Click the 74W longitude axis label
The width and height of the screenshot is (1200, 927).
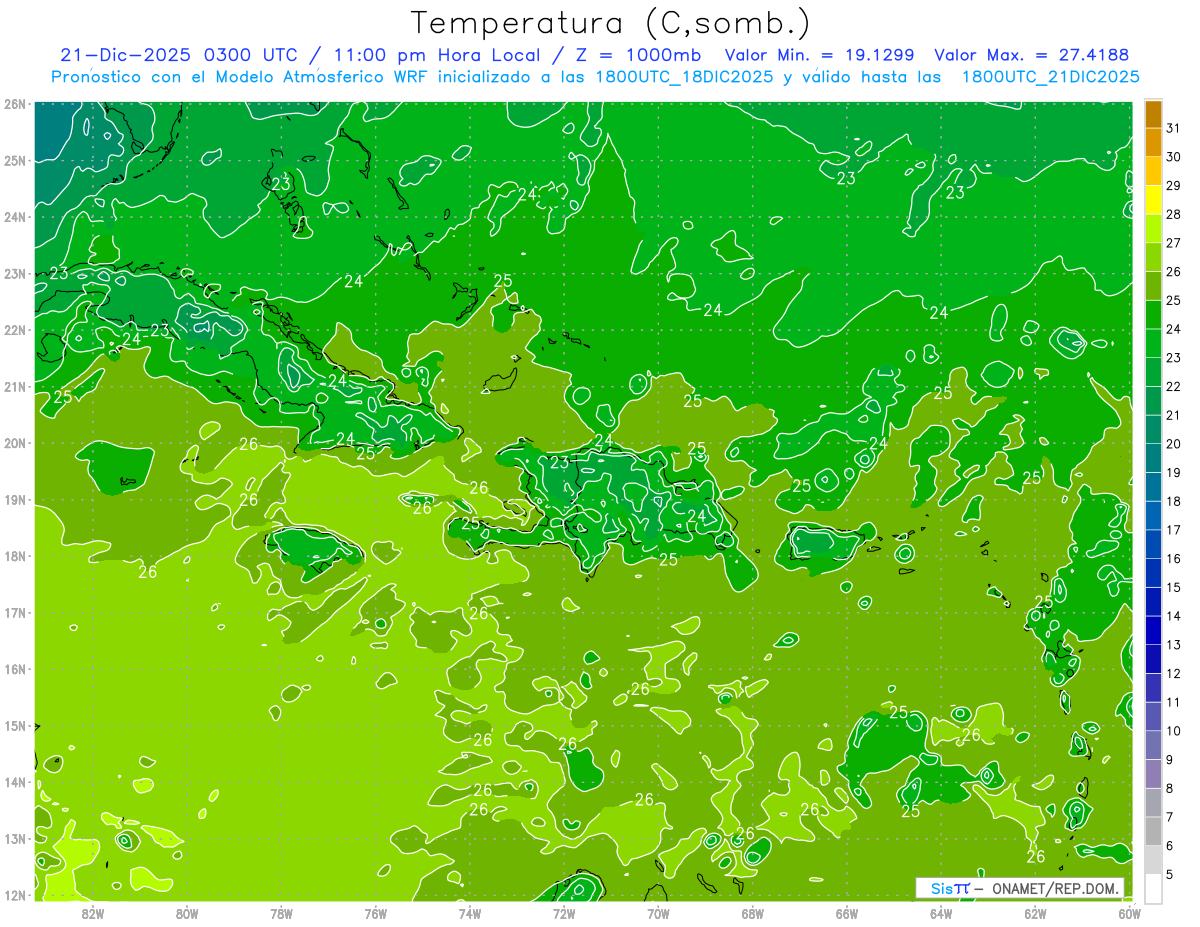pos(470,913)
